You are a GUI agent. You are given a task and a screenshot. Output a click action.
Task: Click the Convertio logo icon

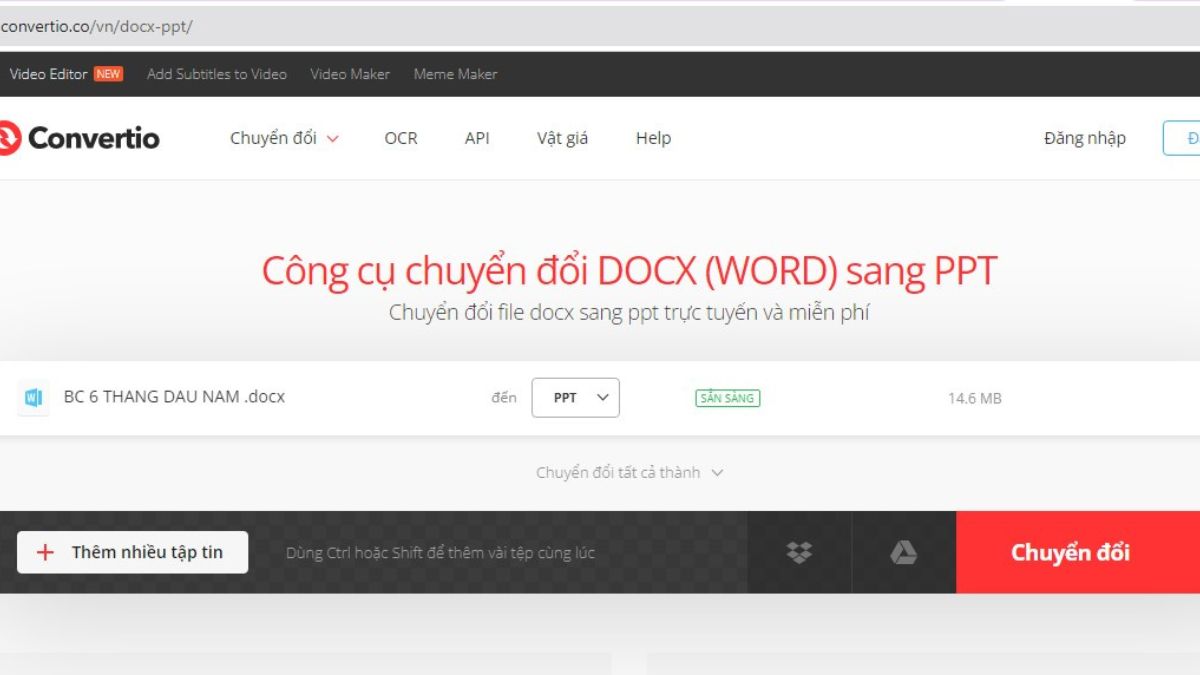click(9, 138)
